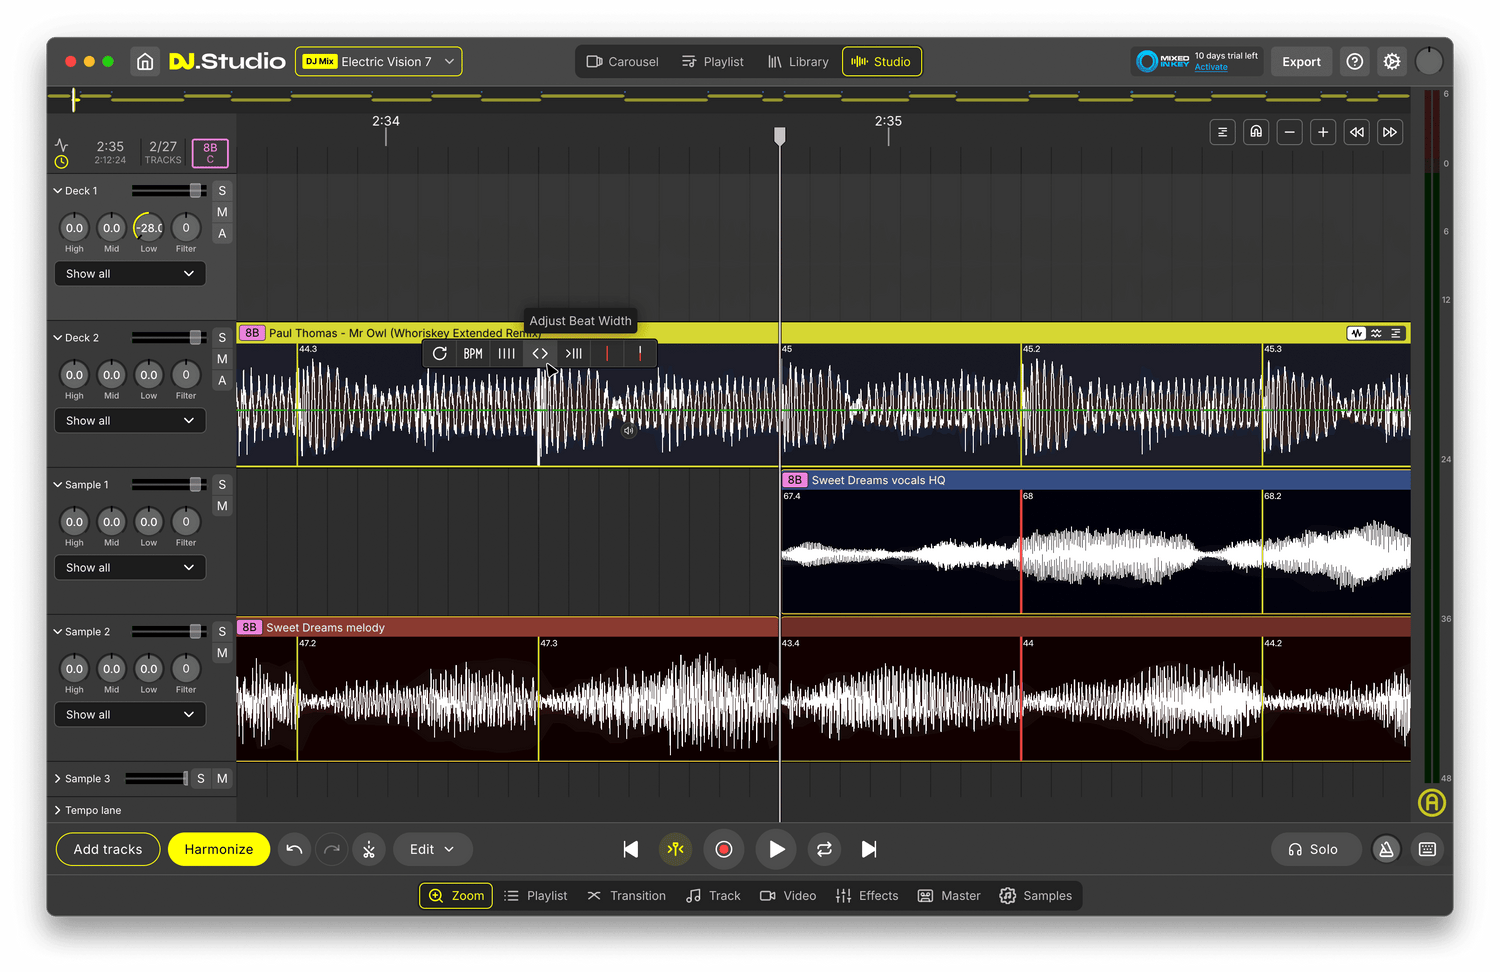Screen dimensions: 1500x972
Task: Click the split/cut scissors icon
Action: pyautogui.click(x=369, y=850)
